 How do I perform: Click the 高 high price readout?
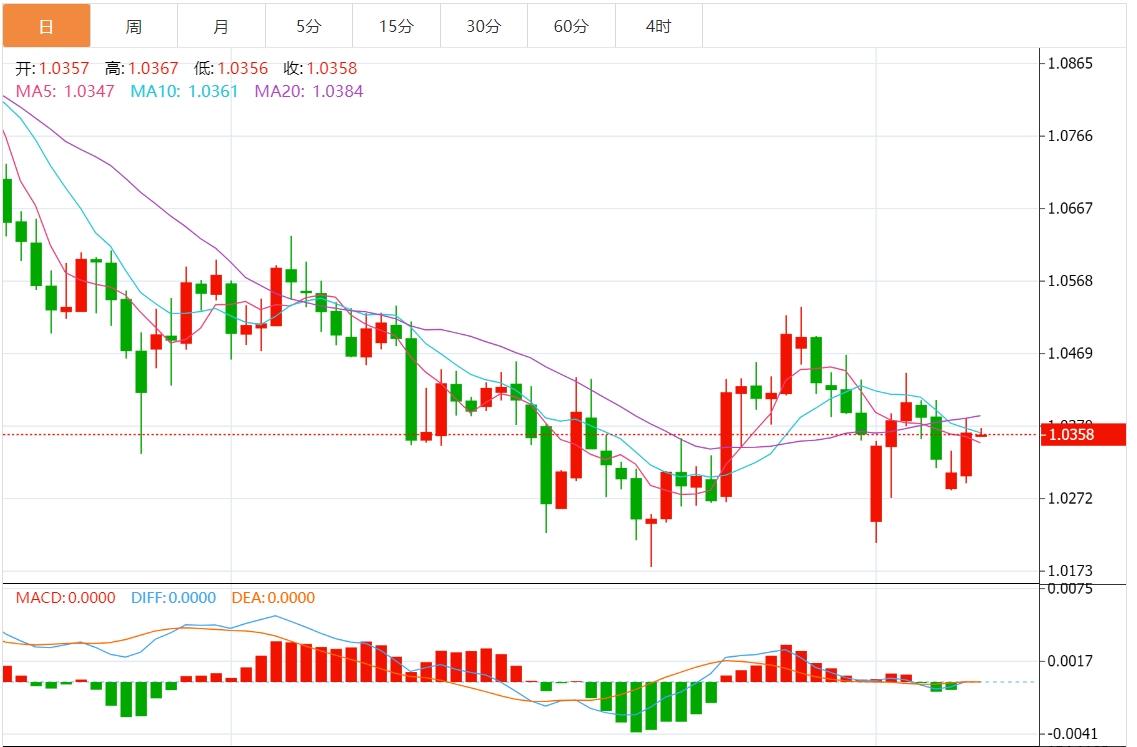[x=141, y=69]
